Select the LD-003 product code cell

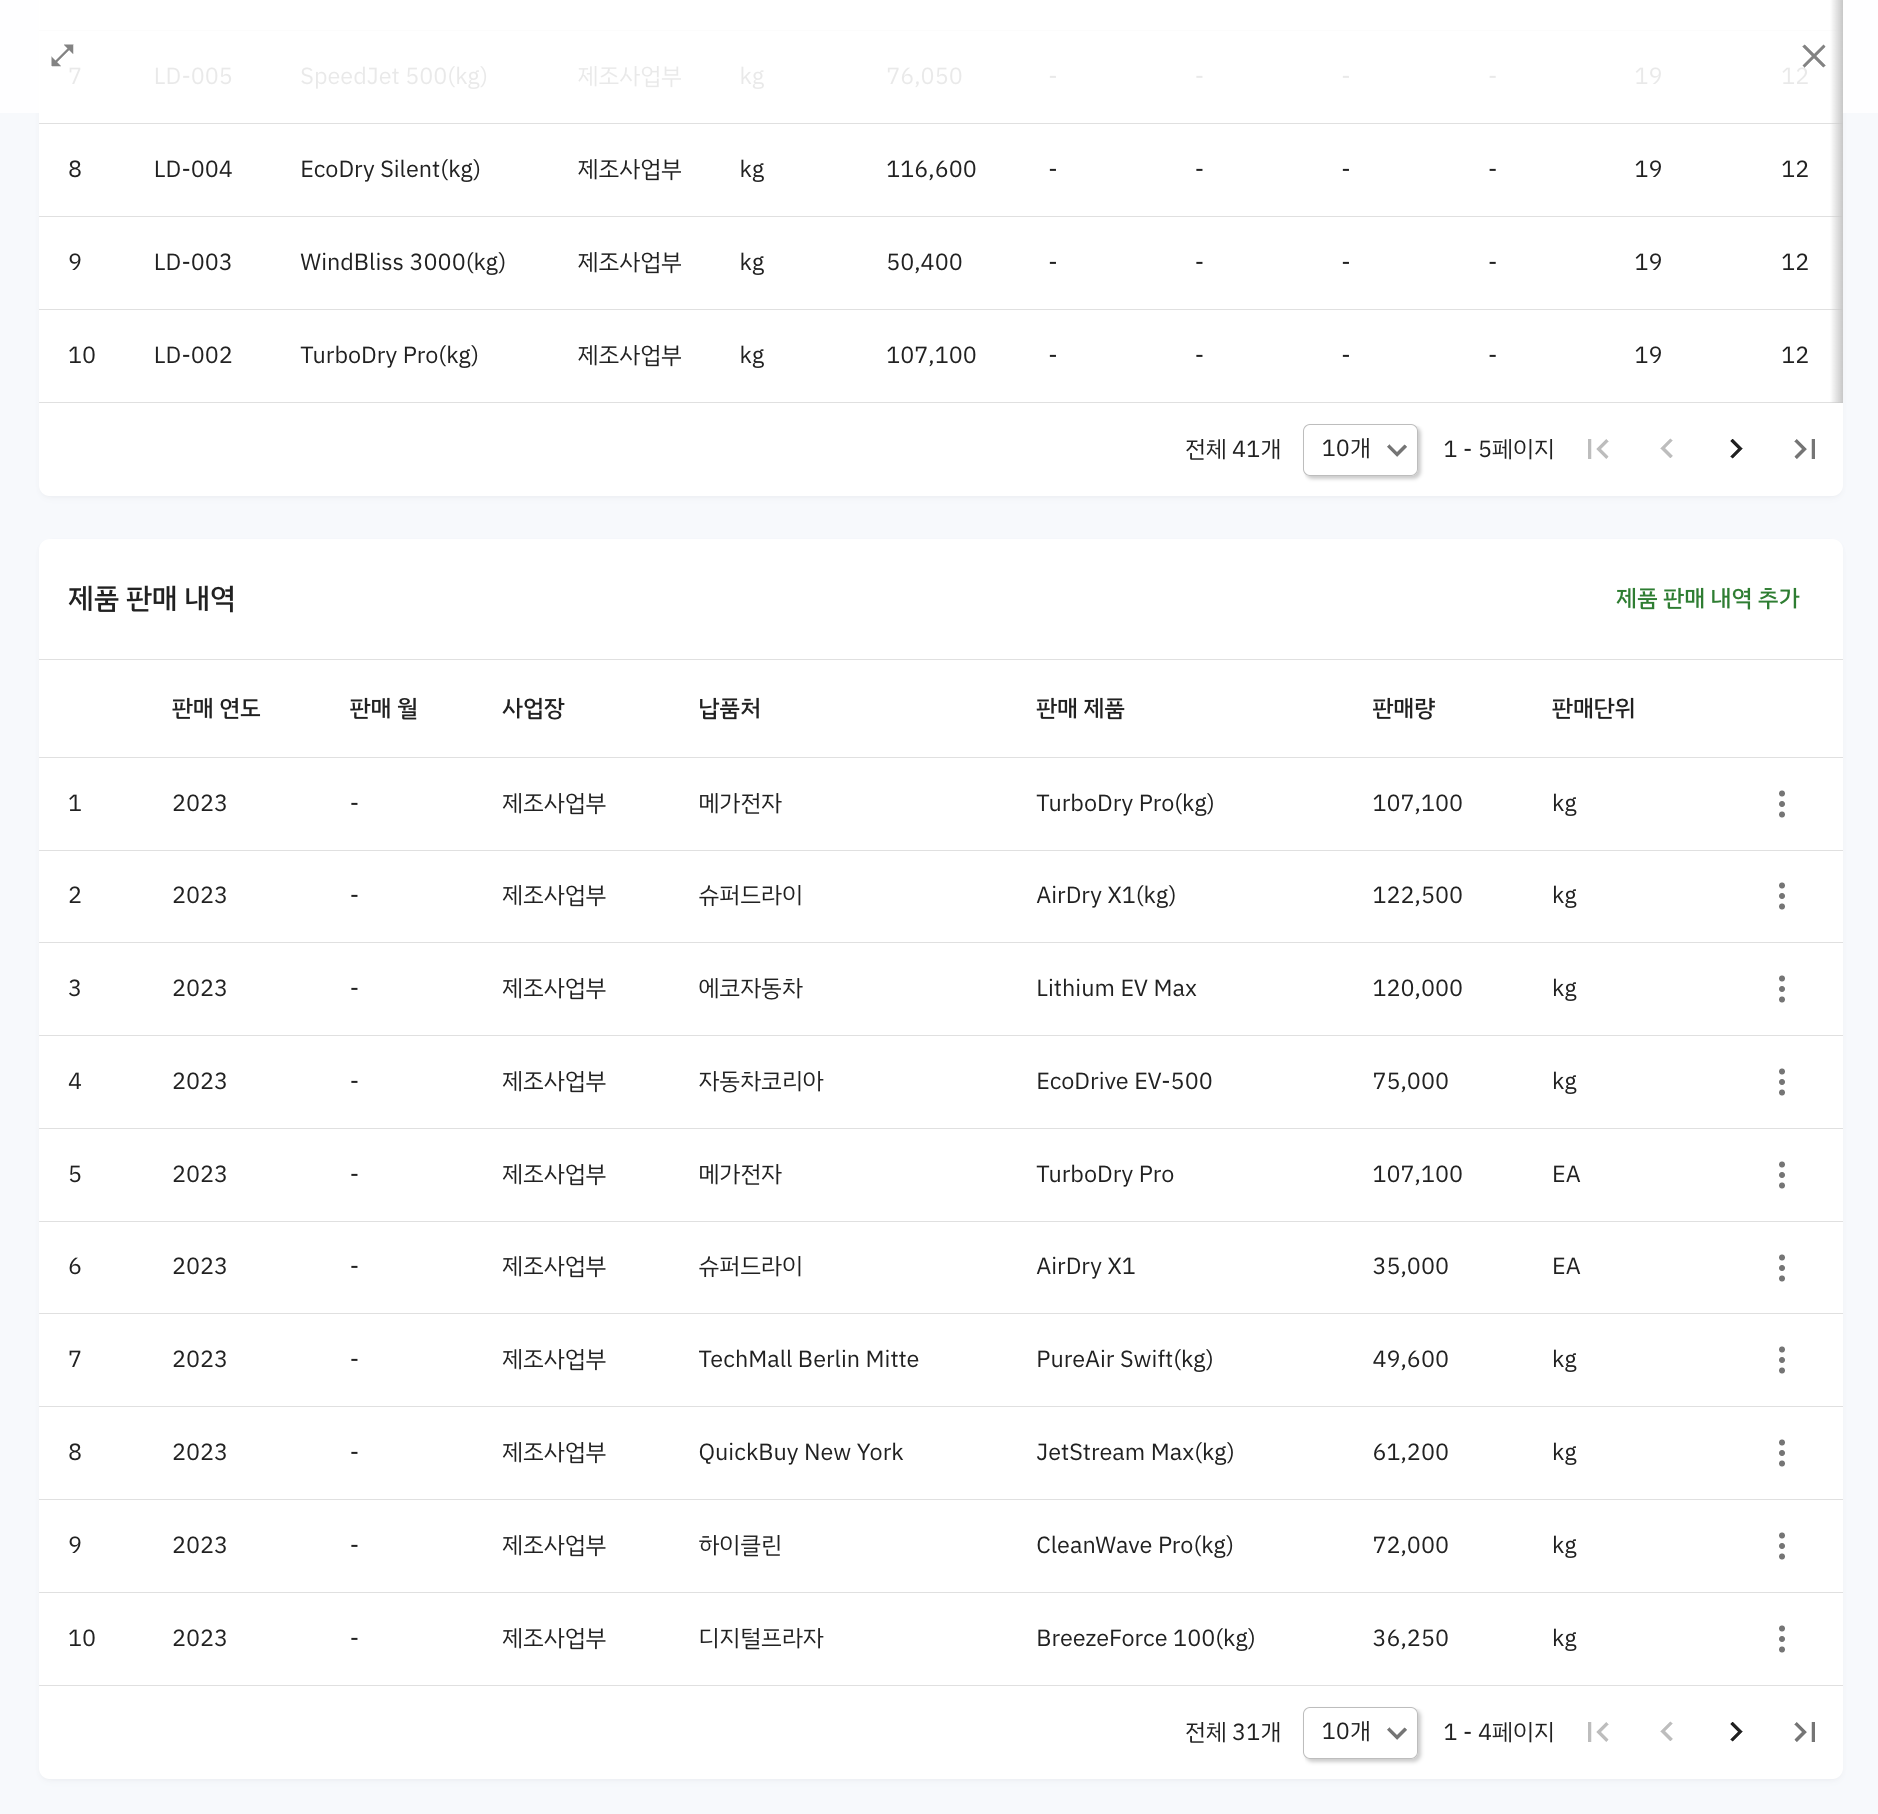pos(193,262)
